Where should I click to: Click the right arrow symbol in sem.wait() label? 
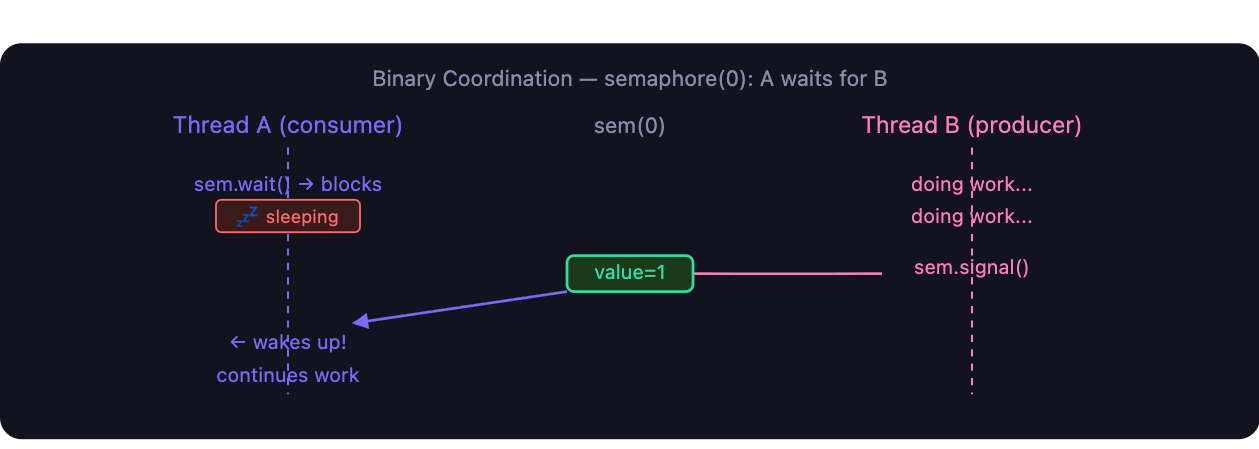pyautogui.click(x=307, y=184)
